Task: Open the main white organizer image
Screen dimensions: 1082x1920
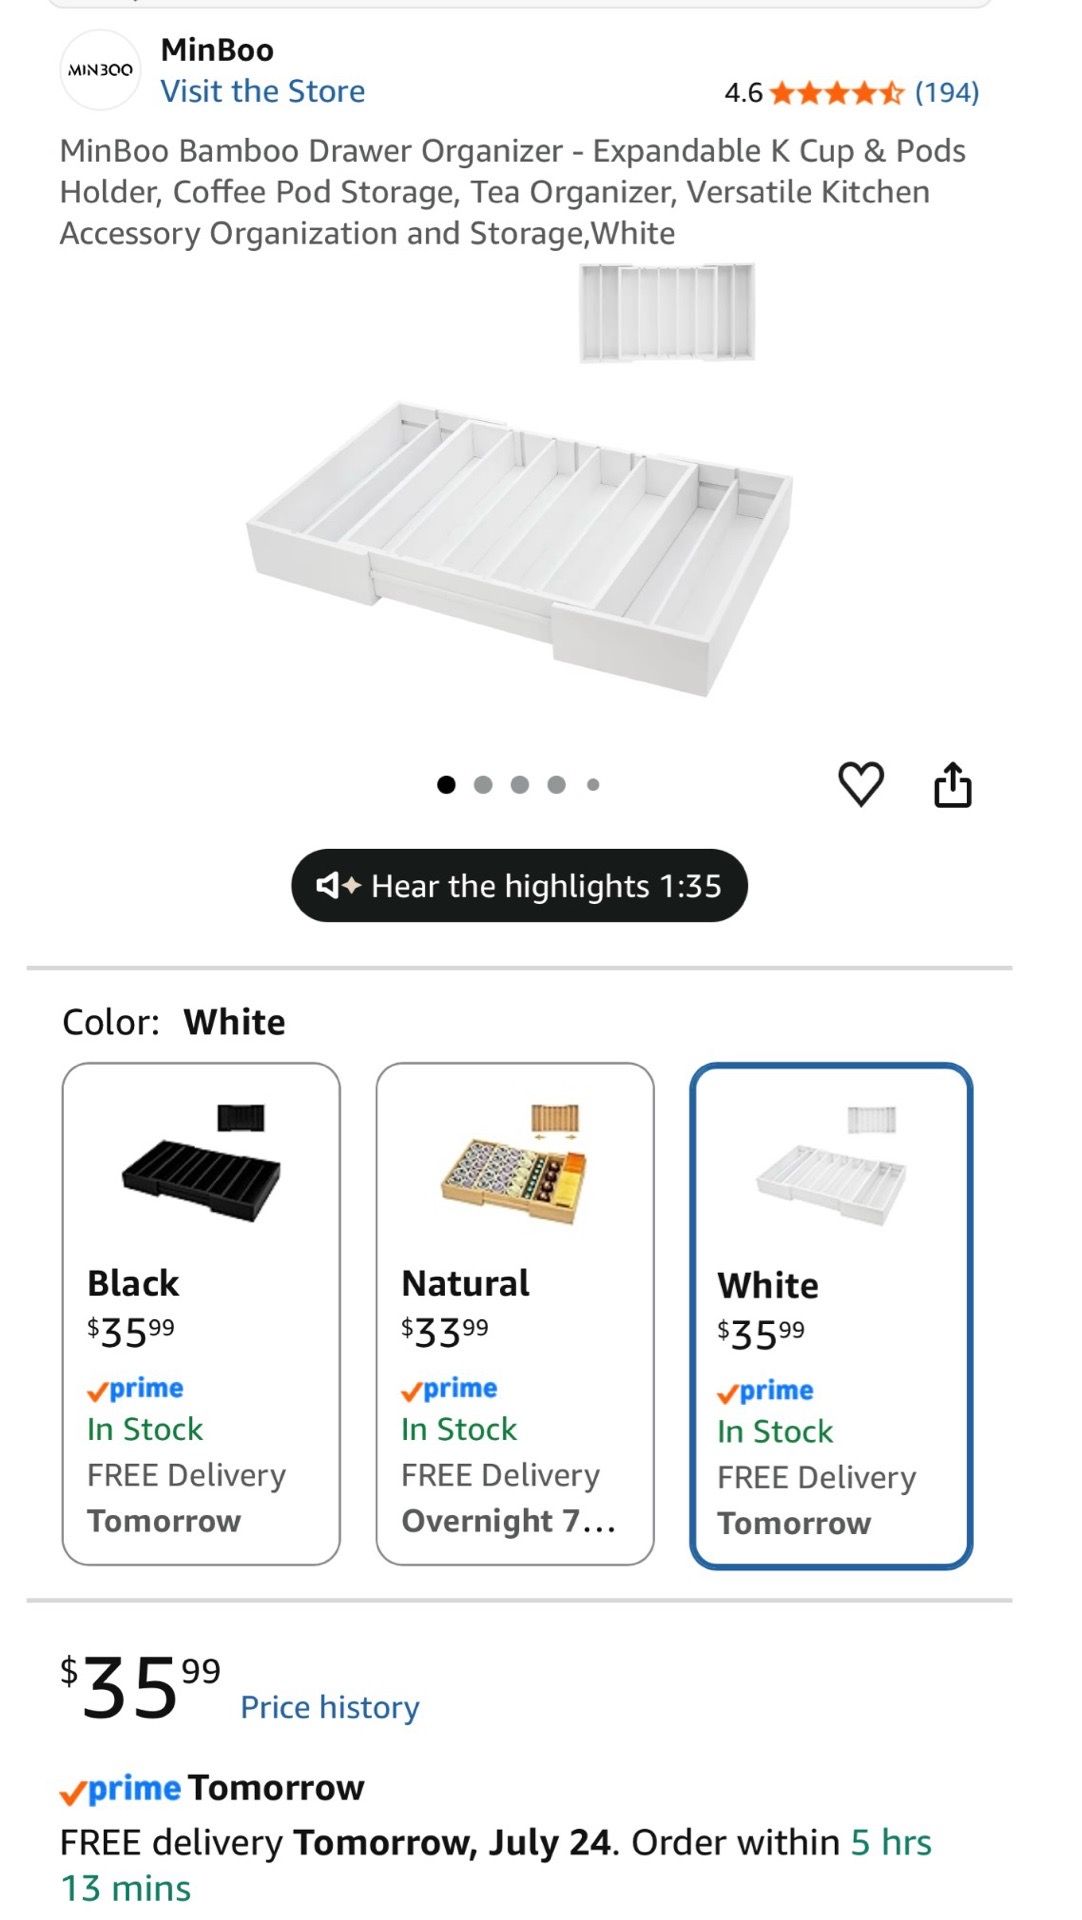Action: [x=520, y=500]
